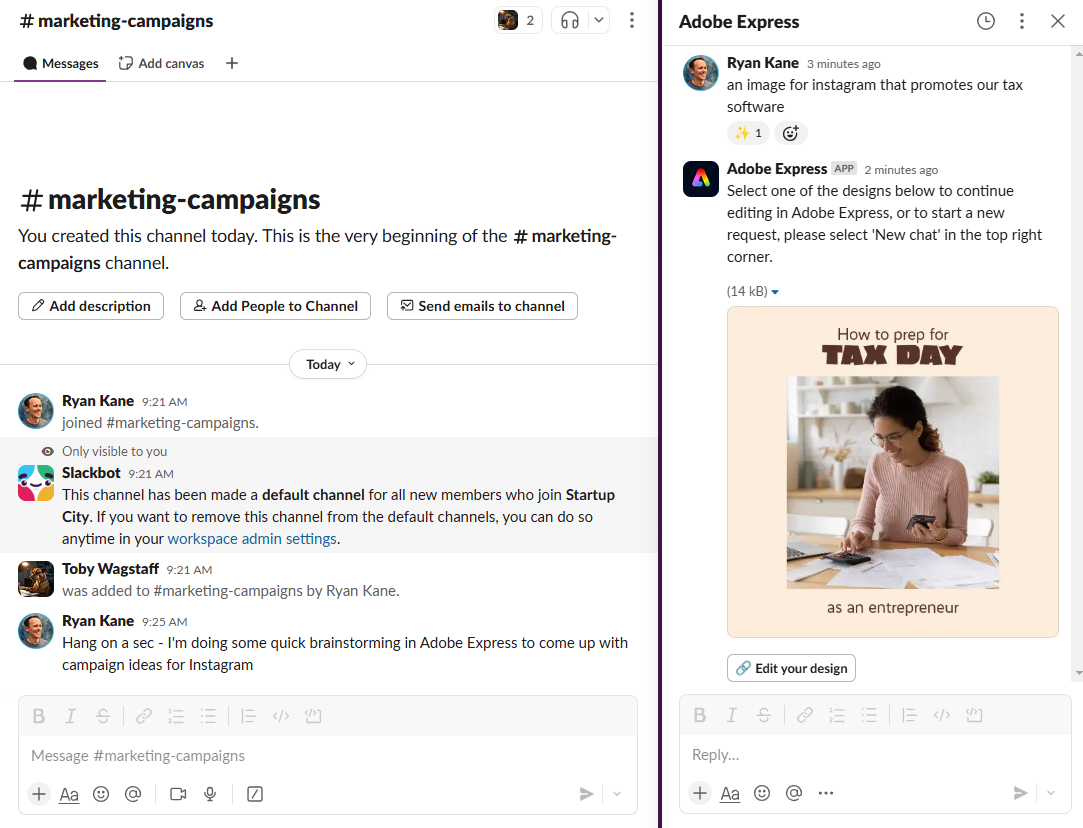Open emoji picker in channel composer
The height and width of the screenshot is (828, 1083).
(101, 794)
